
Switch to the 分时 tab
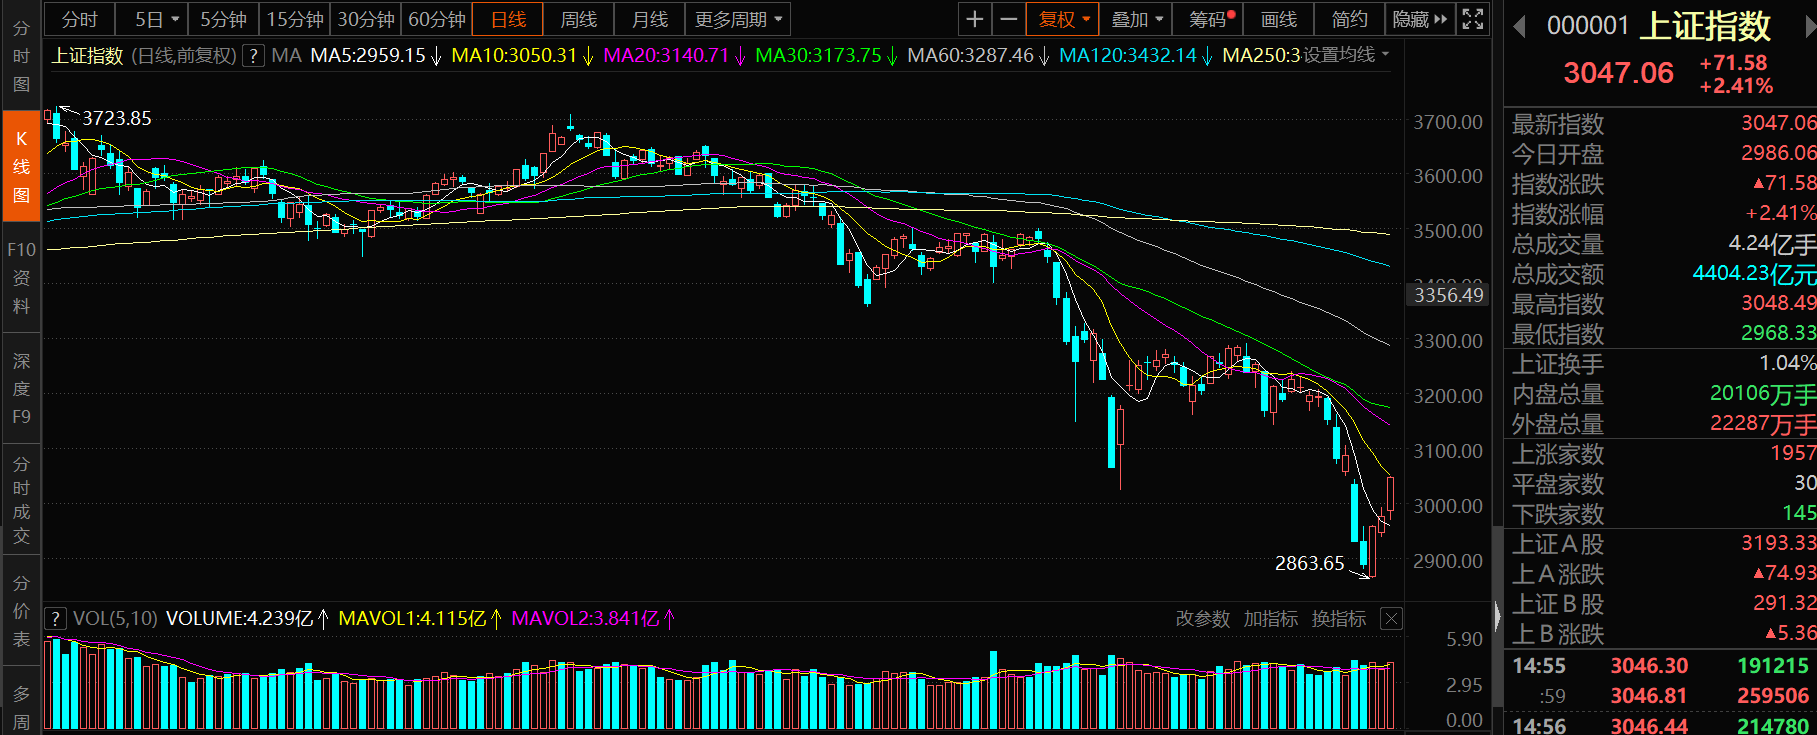(x=80, y=19)
